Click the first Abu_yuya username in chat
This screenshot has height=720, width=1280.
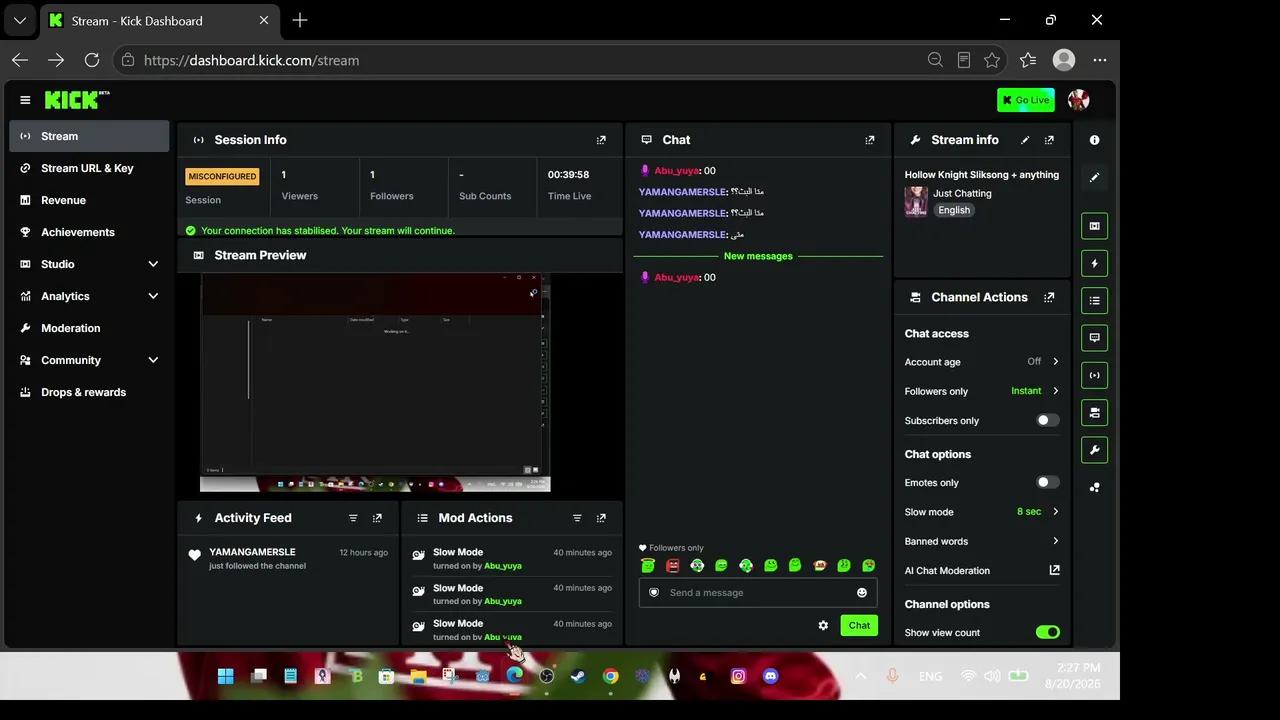click(676, 171)
